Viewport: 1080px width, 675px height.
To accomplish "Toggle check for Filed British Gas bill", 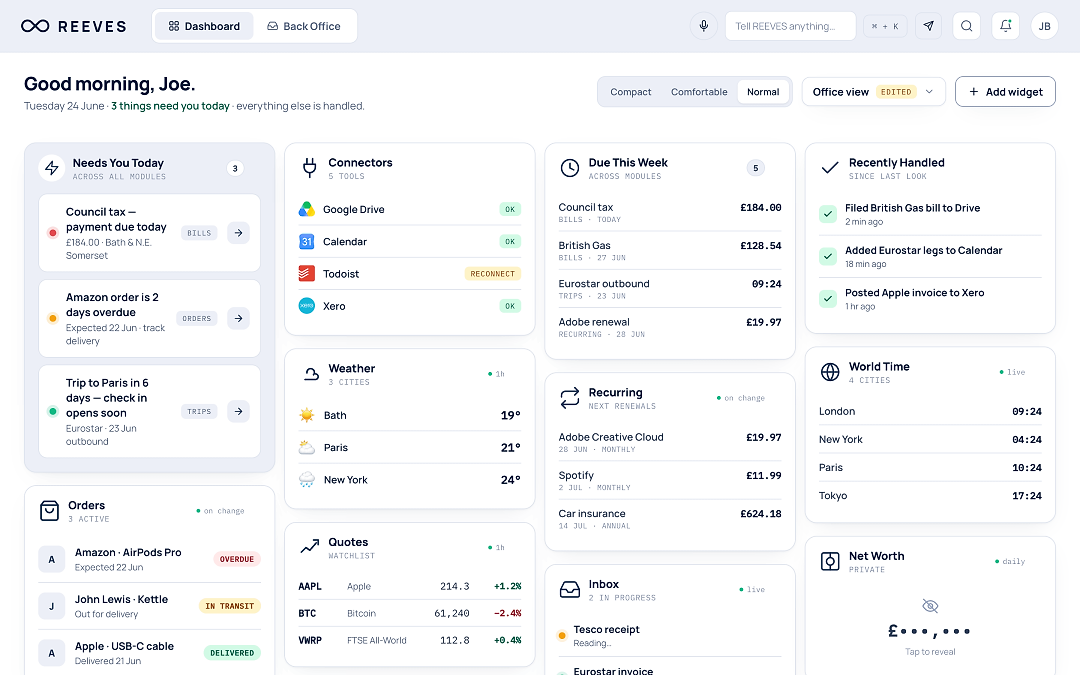I will [x=828, y=214].
